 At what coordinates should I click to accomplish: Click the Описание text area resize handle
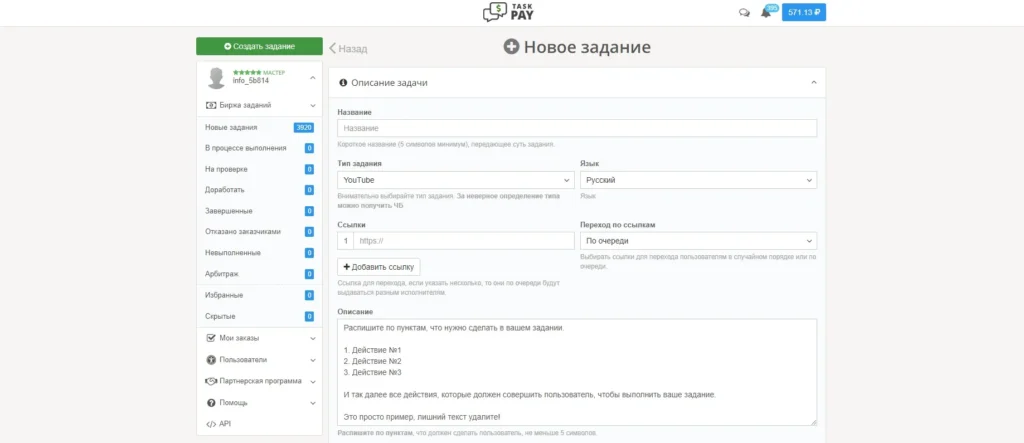click(x=813, y=422)
